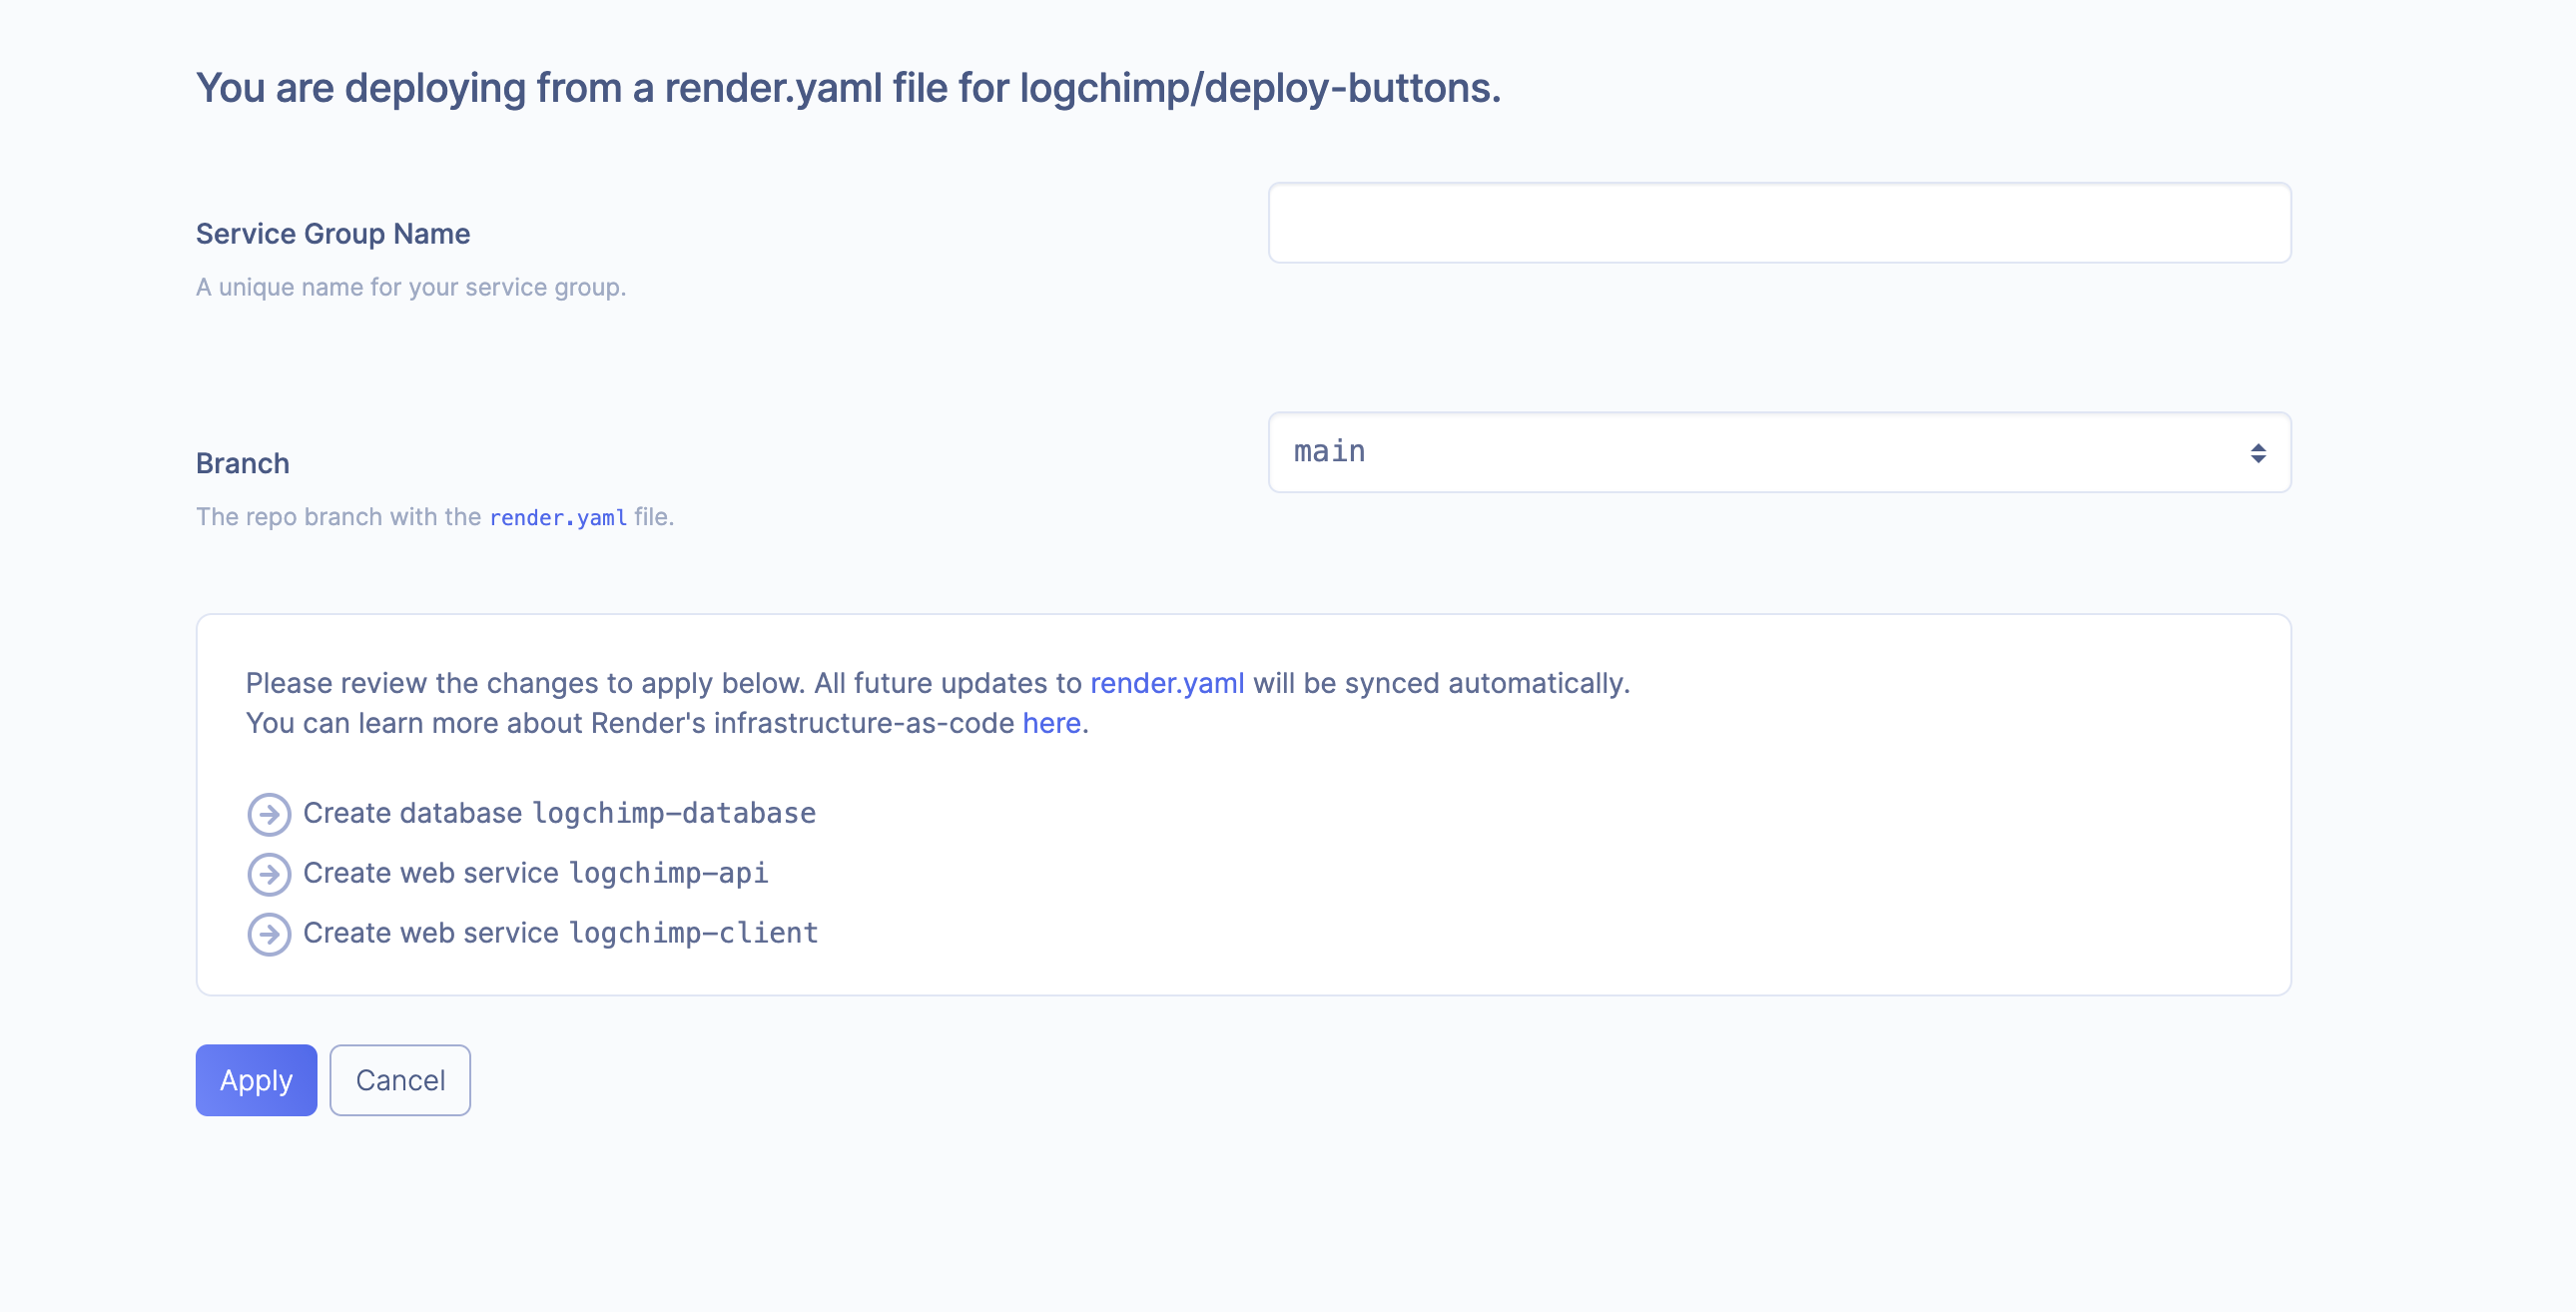2576x1312 pixels.
Task: Open the Branch dropdown showing main
Action: tap(1778, 452)
